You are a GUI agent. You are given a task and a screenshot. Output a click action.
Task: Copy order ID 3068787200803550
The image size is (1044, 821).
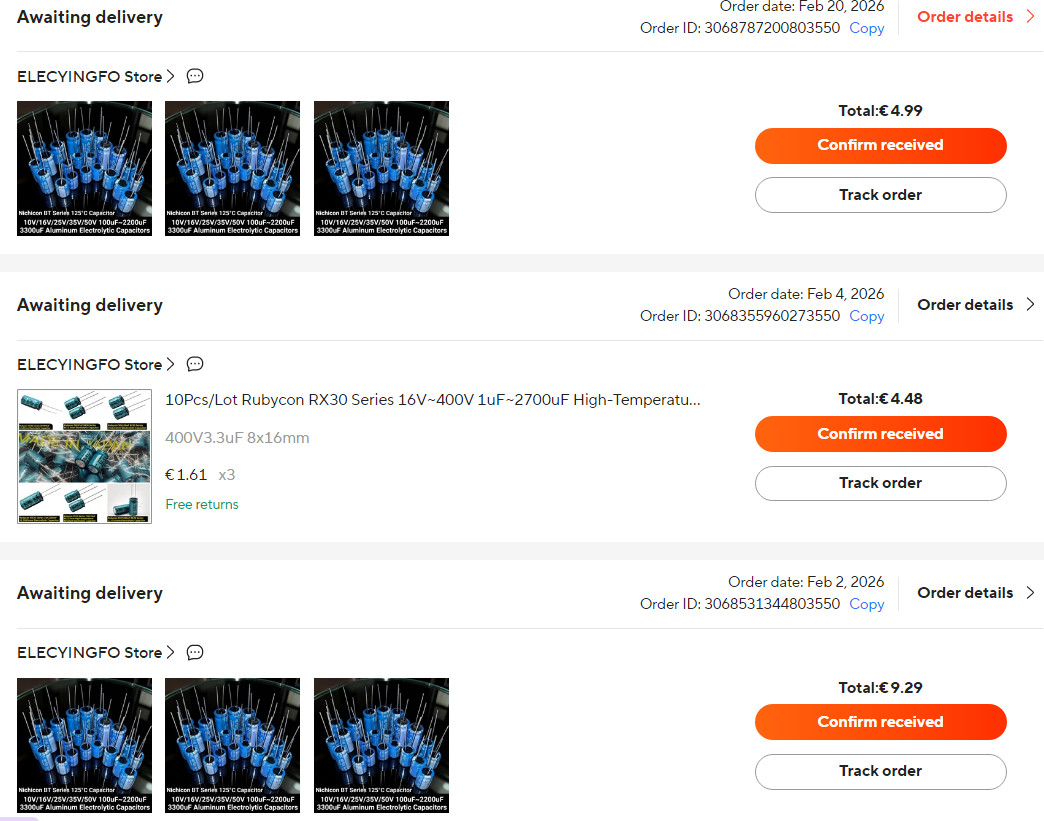coord(866,28)
